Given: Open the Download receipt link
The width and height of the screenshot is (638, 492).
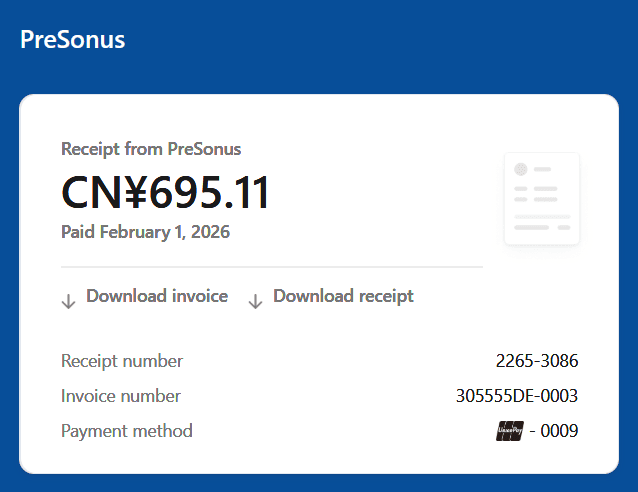Looking at the screenshot, I should point(343,296).
